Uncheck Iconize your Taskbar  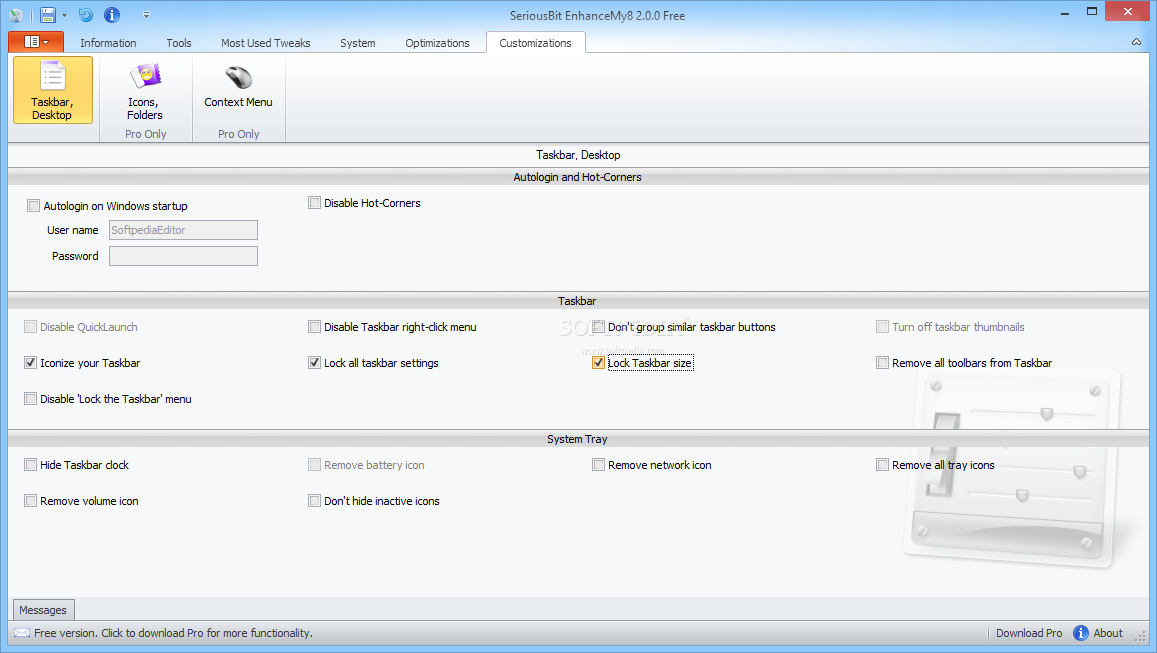coord(30,363)
